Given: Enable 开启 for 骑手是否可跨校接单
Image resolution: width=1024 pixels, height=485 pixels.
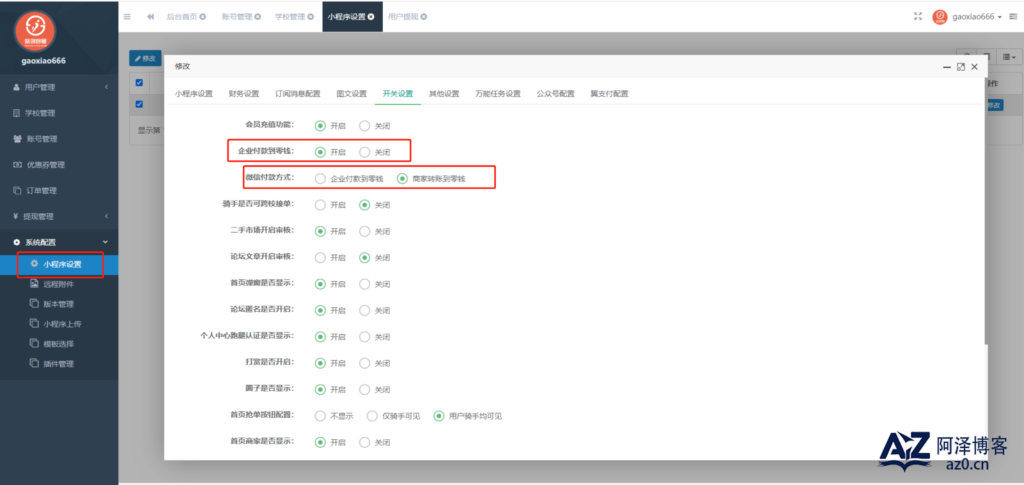Looking at the screenshot, I should (320, 205).
